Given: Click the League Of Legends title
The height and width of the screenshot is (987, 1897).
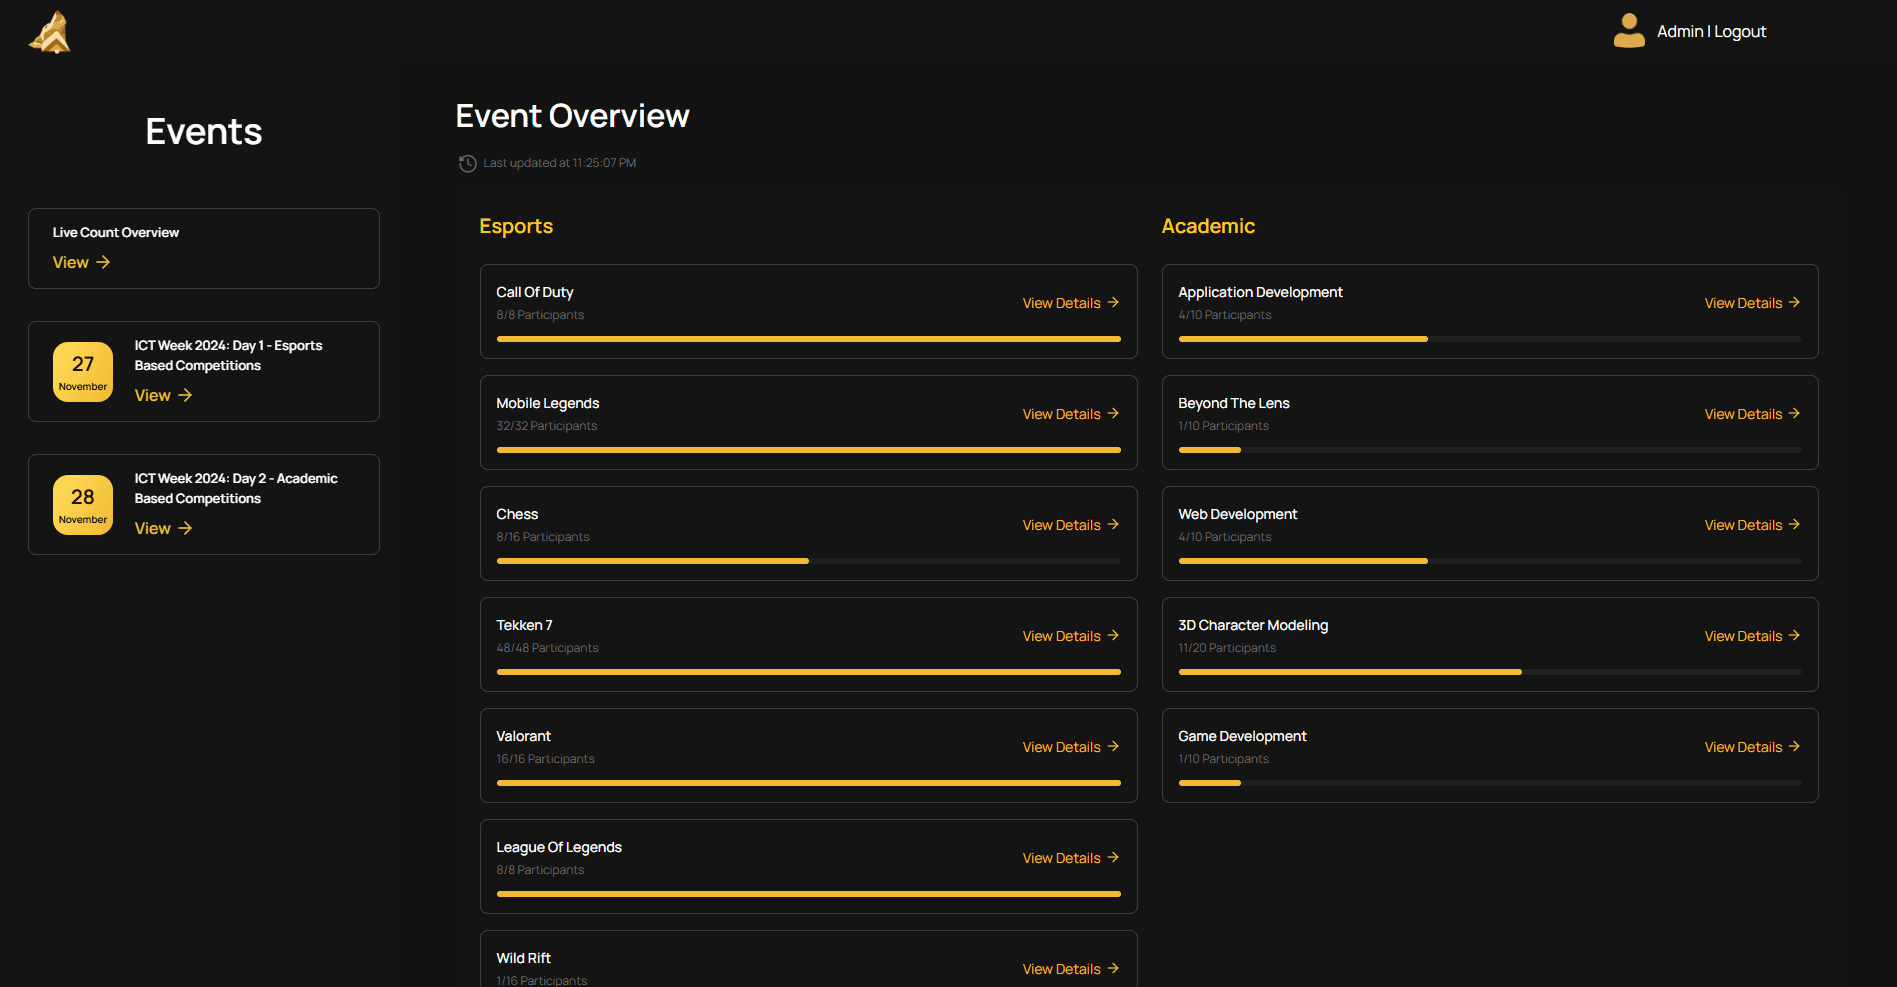Looking at the screenshot, I should (x=559, y=847).
